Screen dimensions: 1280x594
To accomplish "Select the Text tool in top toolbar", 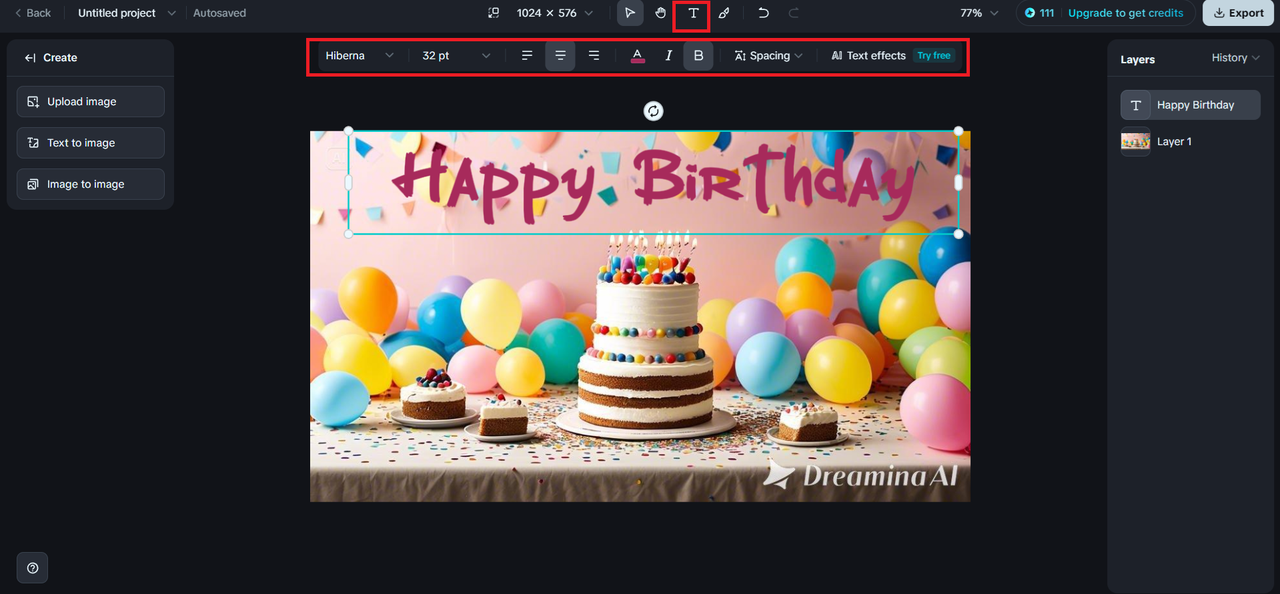I will tap(692, 14).
